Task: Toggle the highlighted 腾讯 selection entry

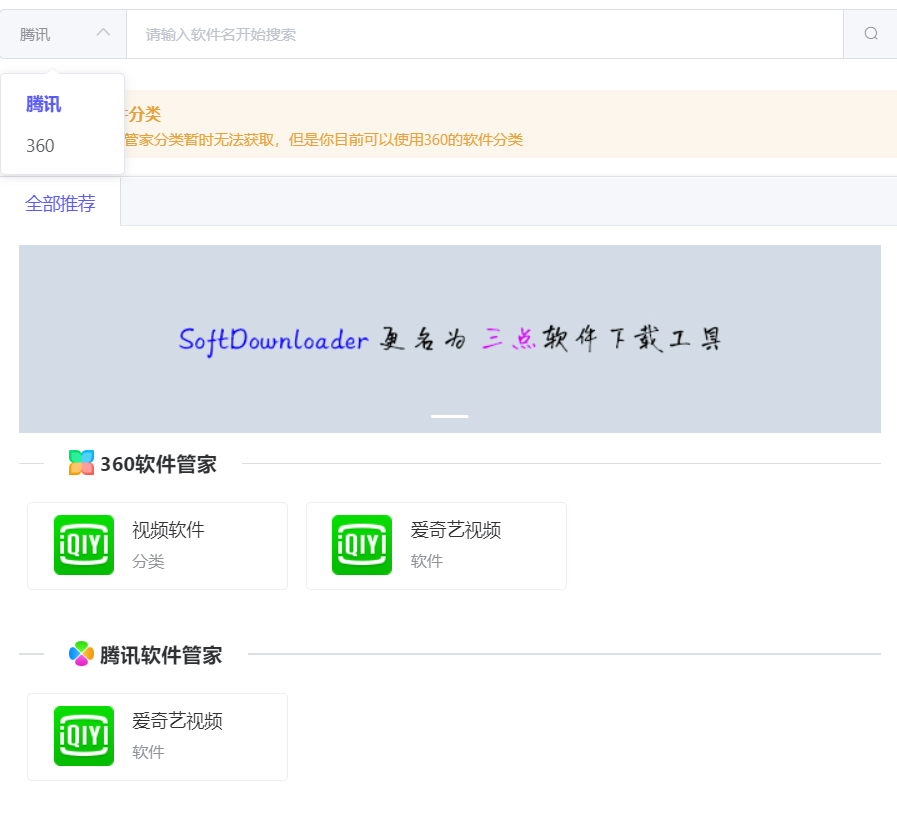Action: (43, 104)
